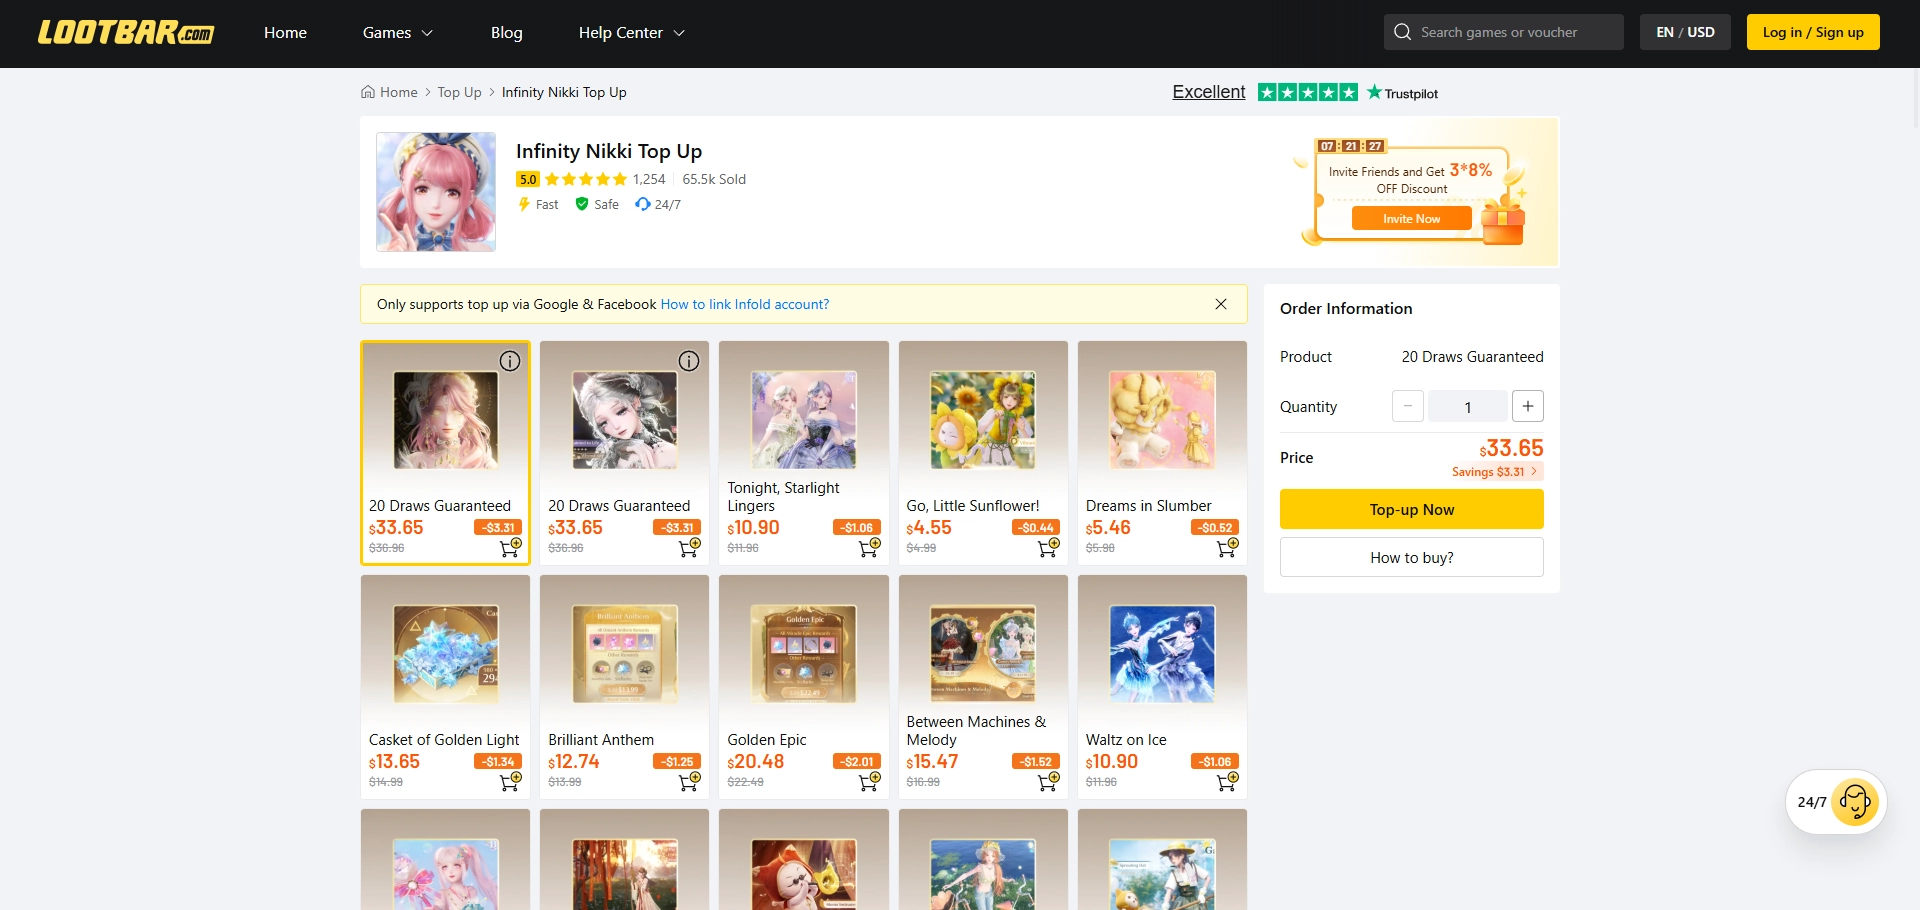Select the Brilliant Anthem card image
This screenshot has width=1920, height=910.
(625, 654)
